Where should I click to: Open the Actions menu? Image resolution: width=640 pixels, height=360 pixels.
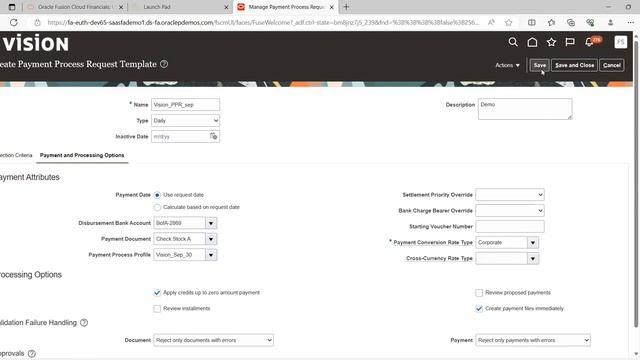(x=507, y=65)
